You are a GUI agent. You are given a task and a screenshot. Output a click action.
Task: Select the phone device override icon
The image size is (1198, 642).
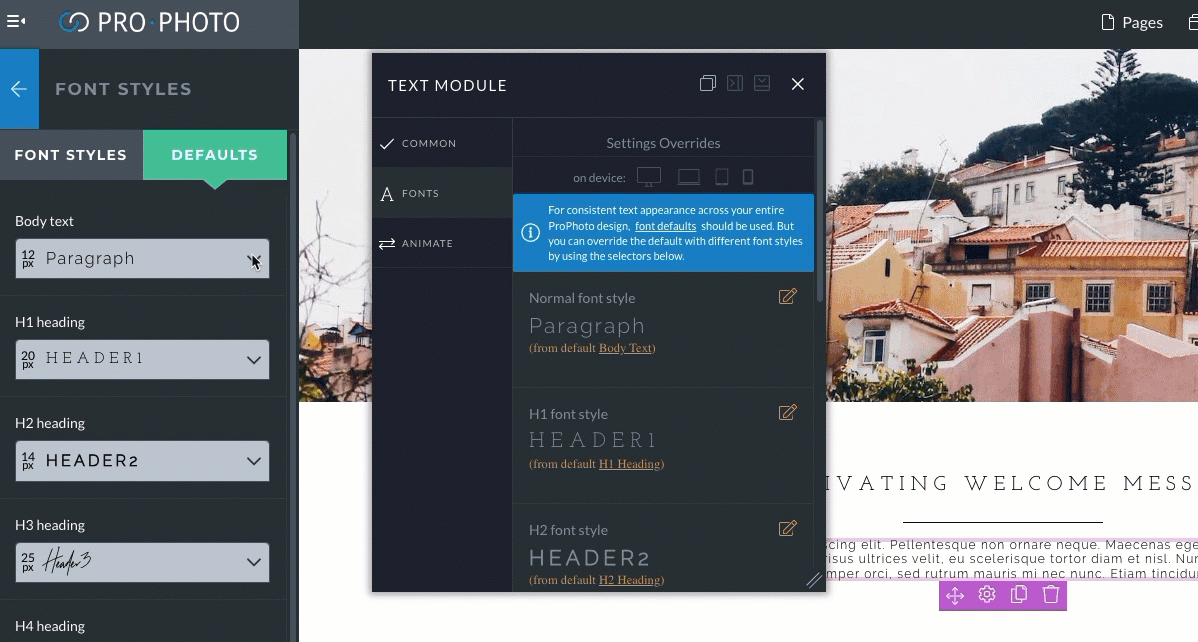pos(748,177)
